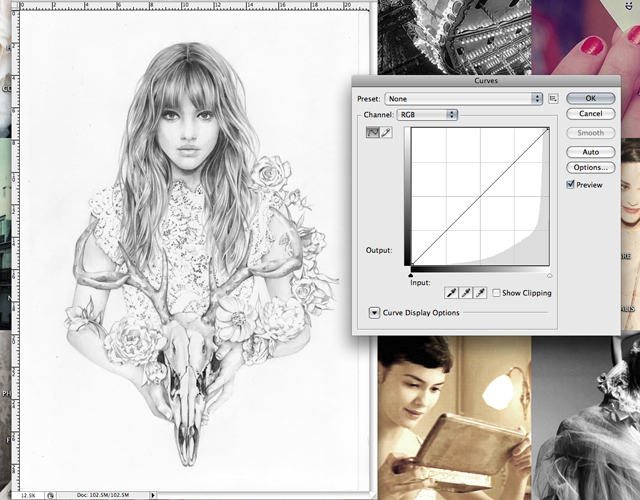
Task: Enable the Show Clipping checkbox
Action: [497, 293]
